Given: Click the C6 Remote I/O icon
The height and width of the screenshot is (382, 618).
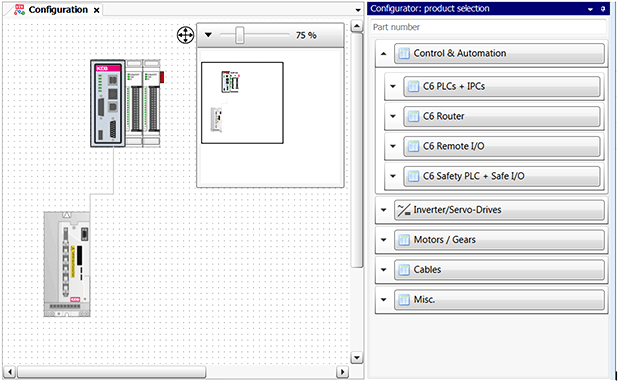Looking at the screenshot, I should point(413,146).
